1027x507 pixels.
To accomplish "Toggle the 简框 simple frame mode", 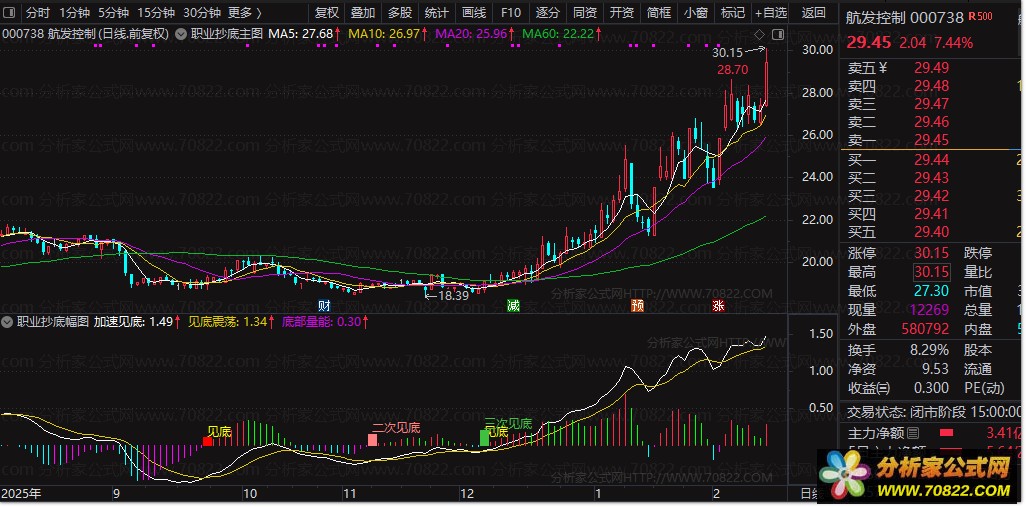I will (x=659, y=12).
